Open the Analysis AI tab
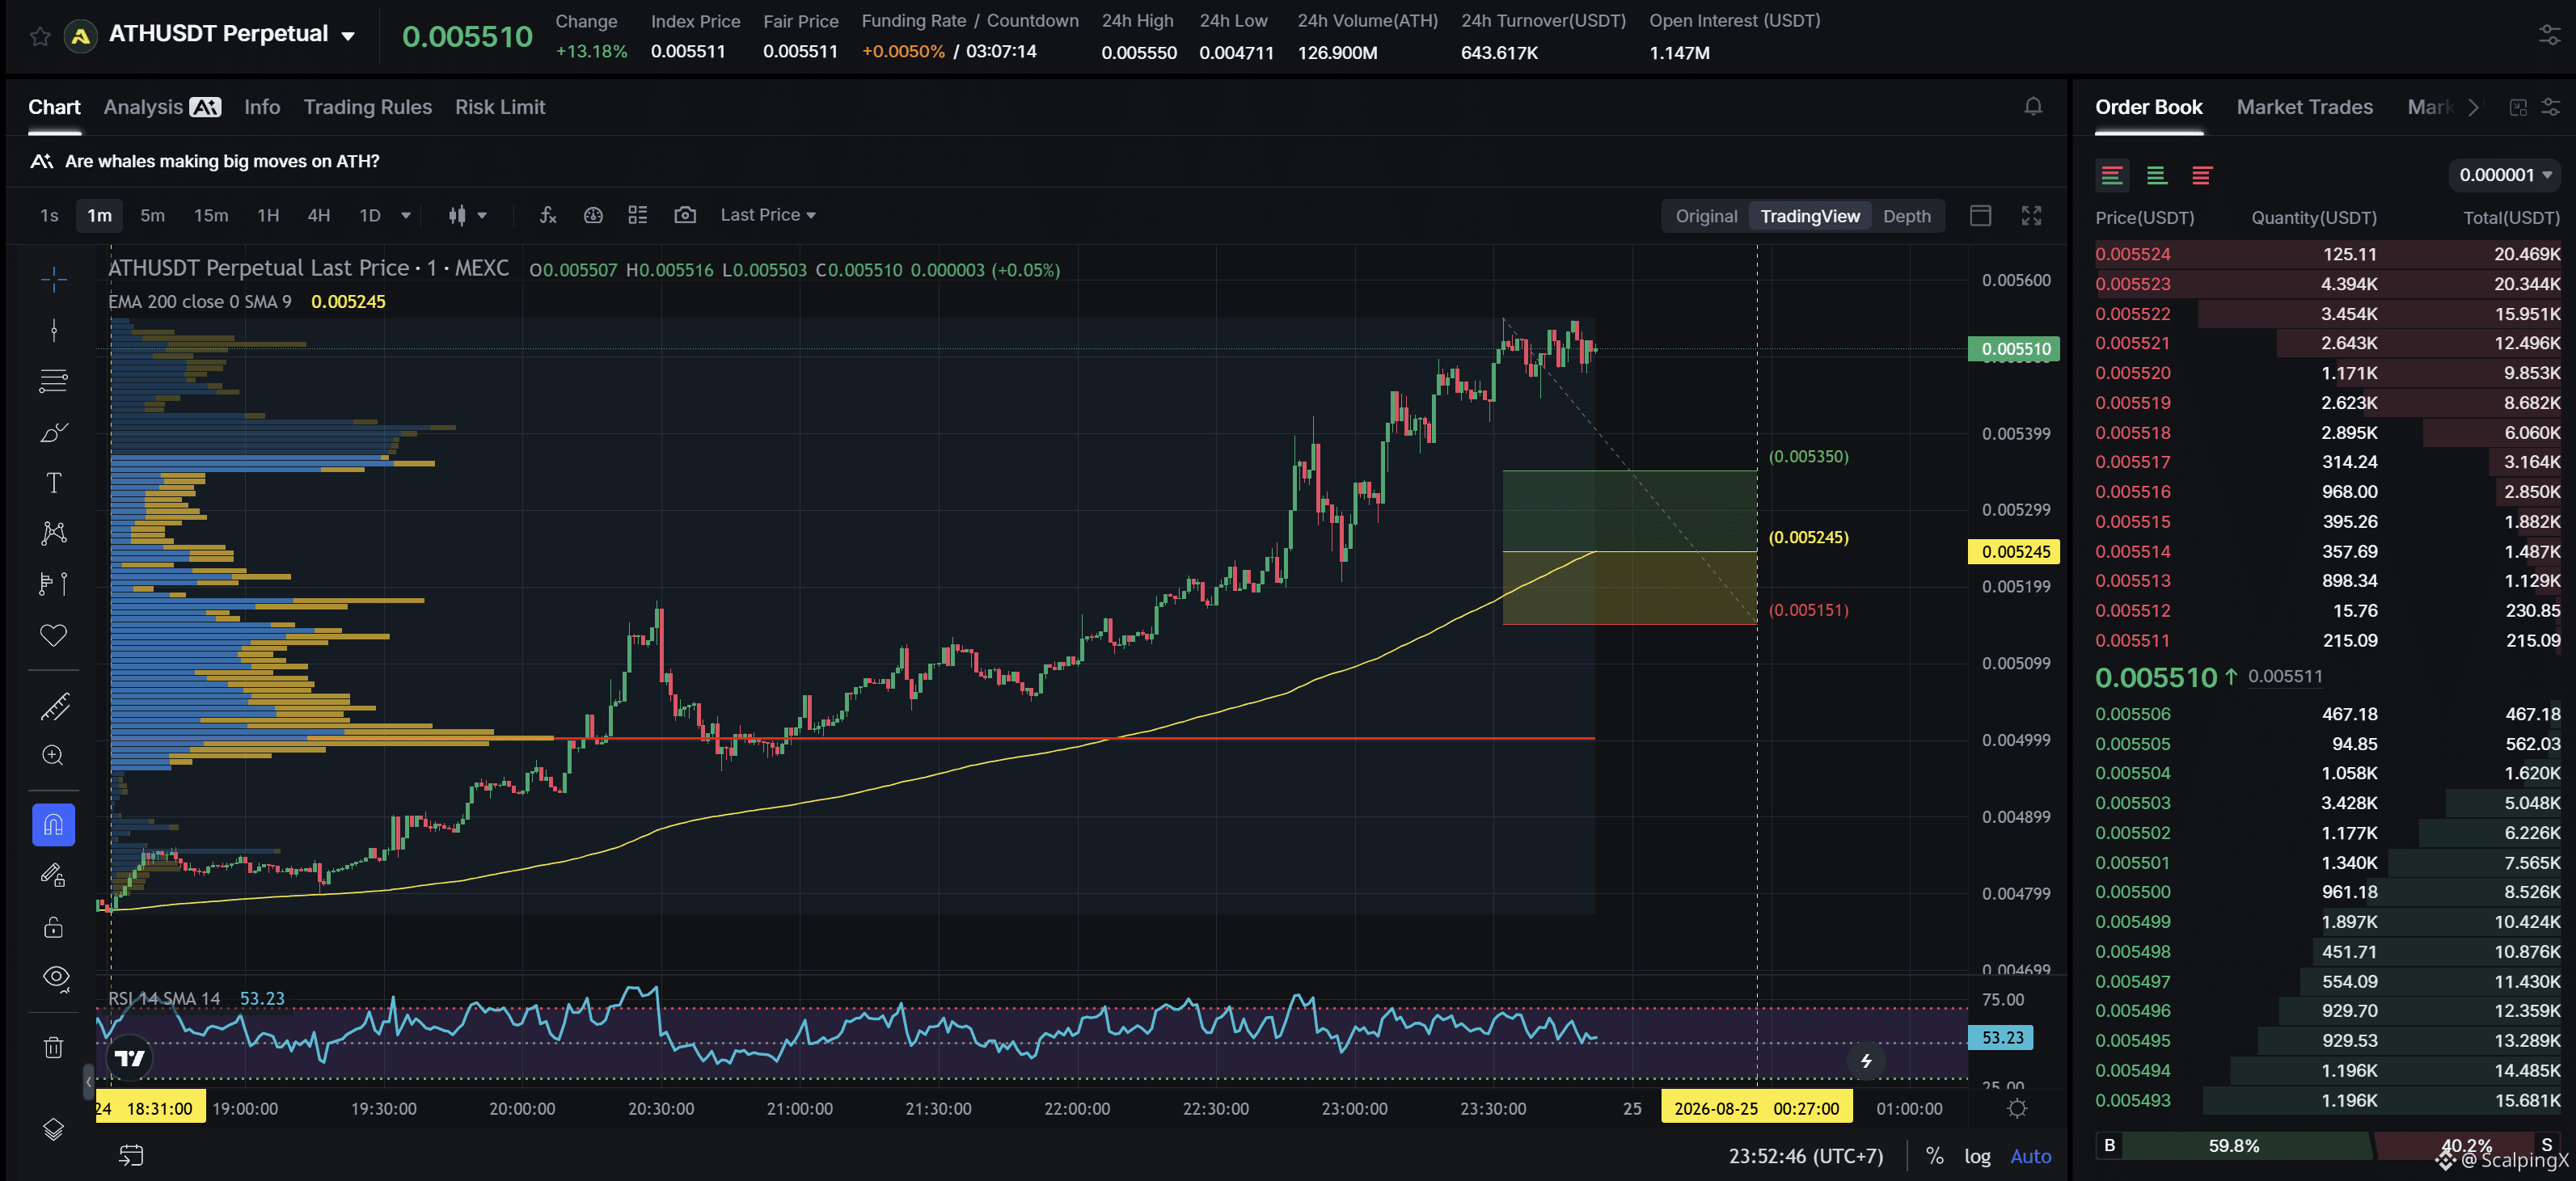The width and height of the screenshot is (2576, 1181). coord(162,107)
